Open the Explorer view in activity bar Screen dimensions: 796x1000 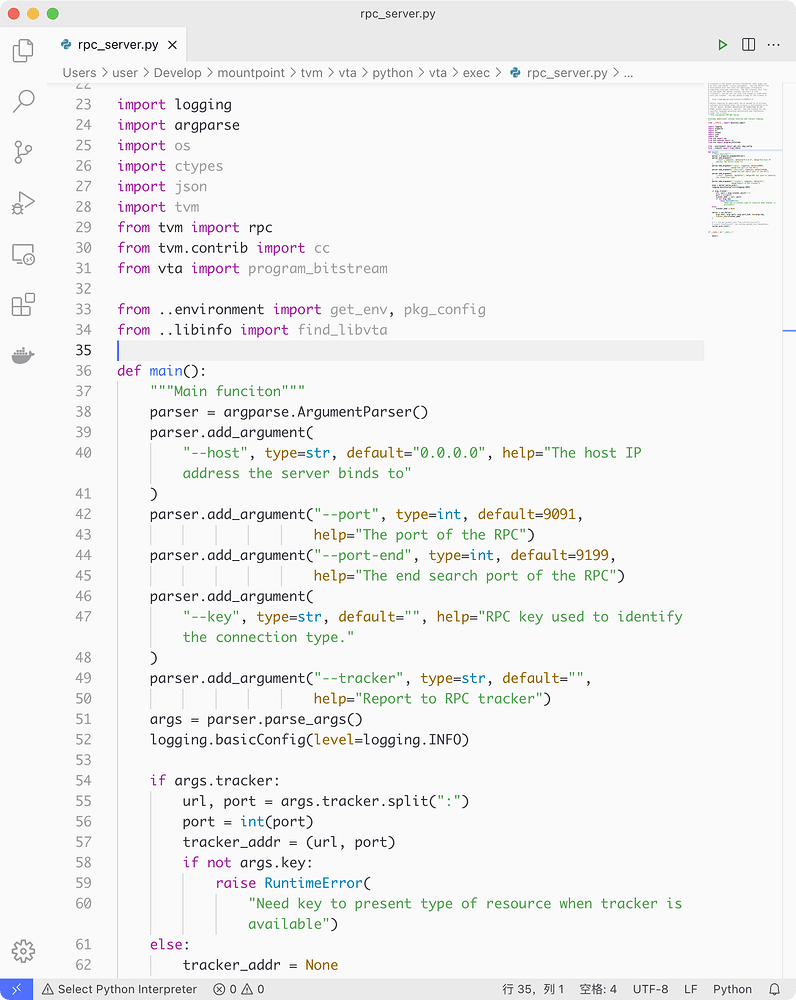coord(23,50)
